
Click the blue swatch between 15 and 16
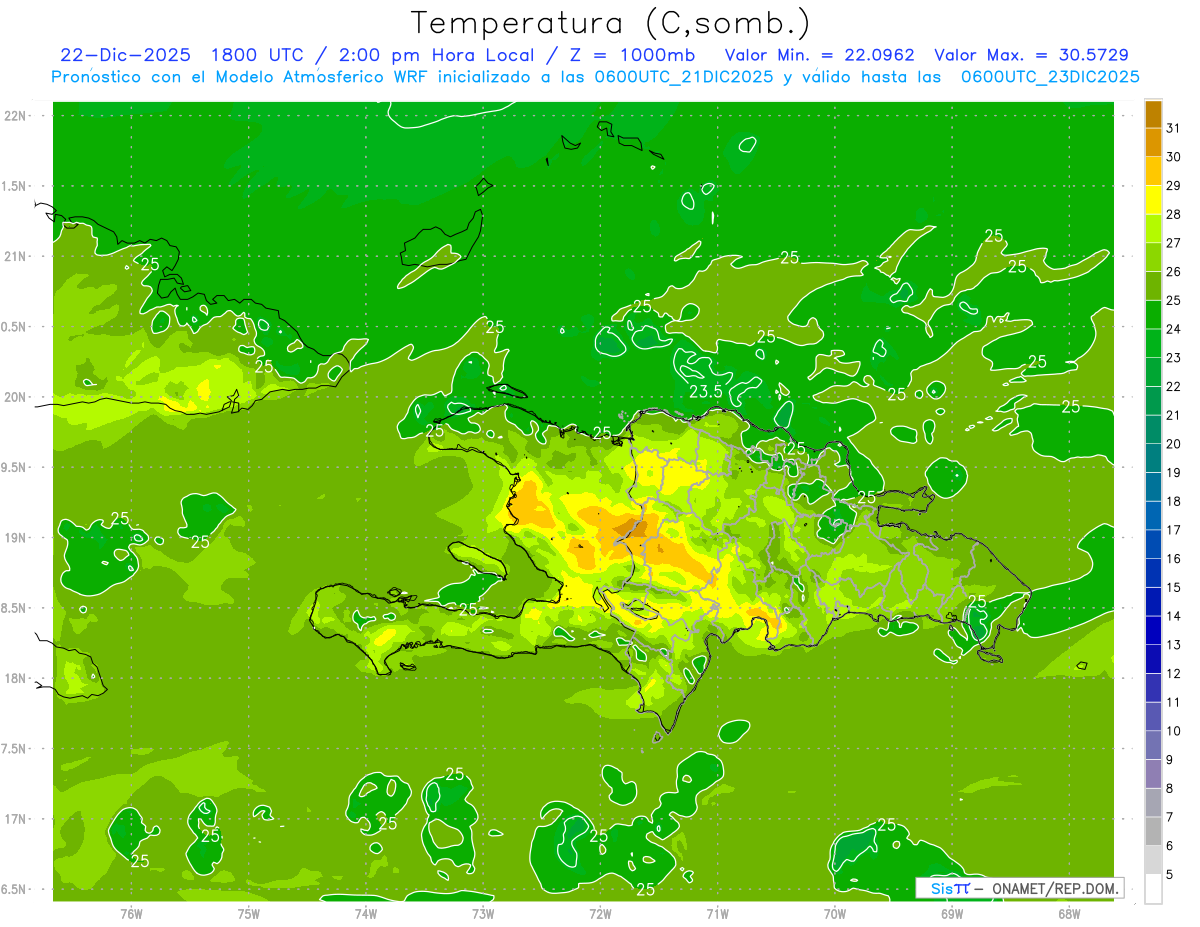pos(1153,573)
